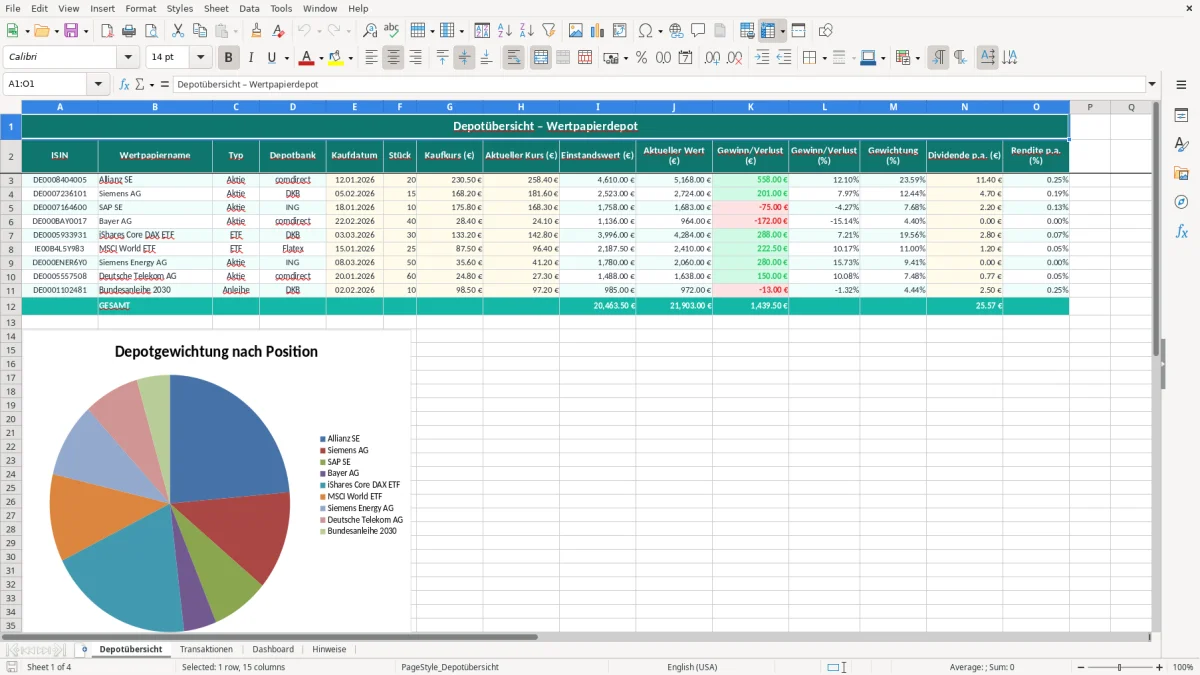Switch to the Dashboard sheet tab
Screen dimensions: 1200x675
273,649
